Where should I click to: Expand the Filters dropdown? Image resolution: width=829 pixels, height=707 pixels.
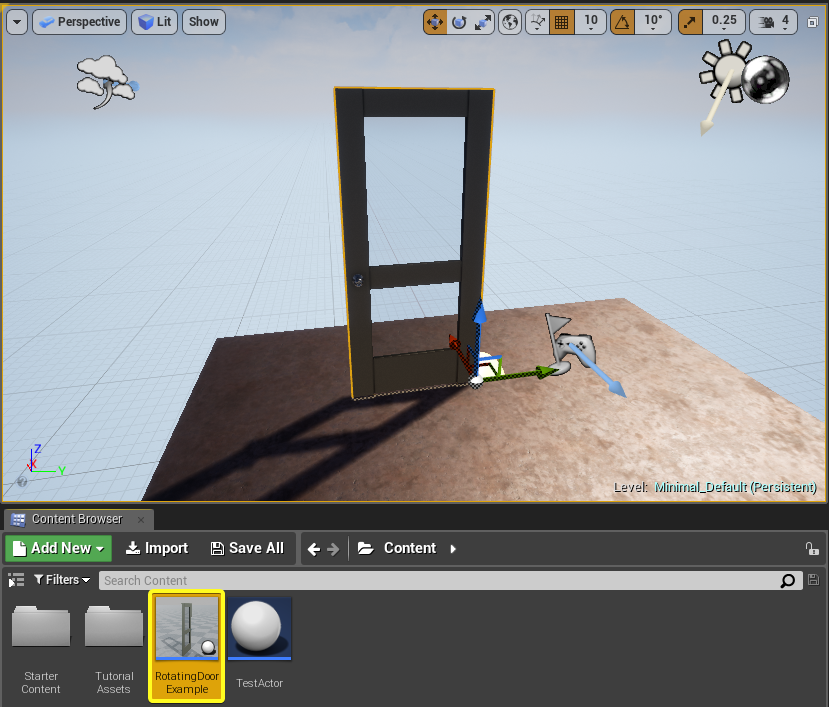62,580
